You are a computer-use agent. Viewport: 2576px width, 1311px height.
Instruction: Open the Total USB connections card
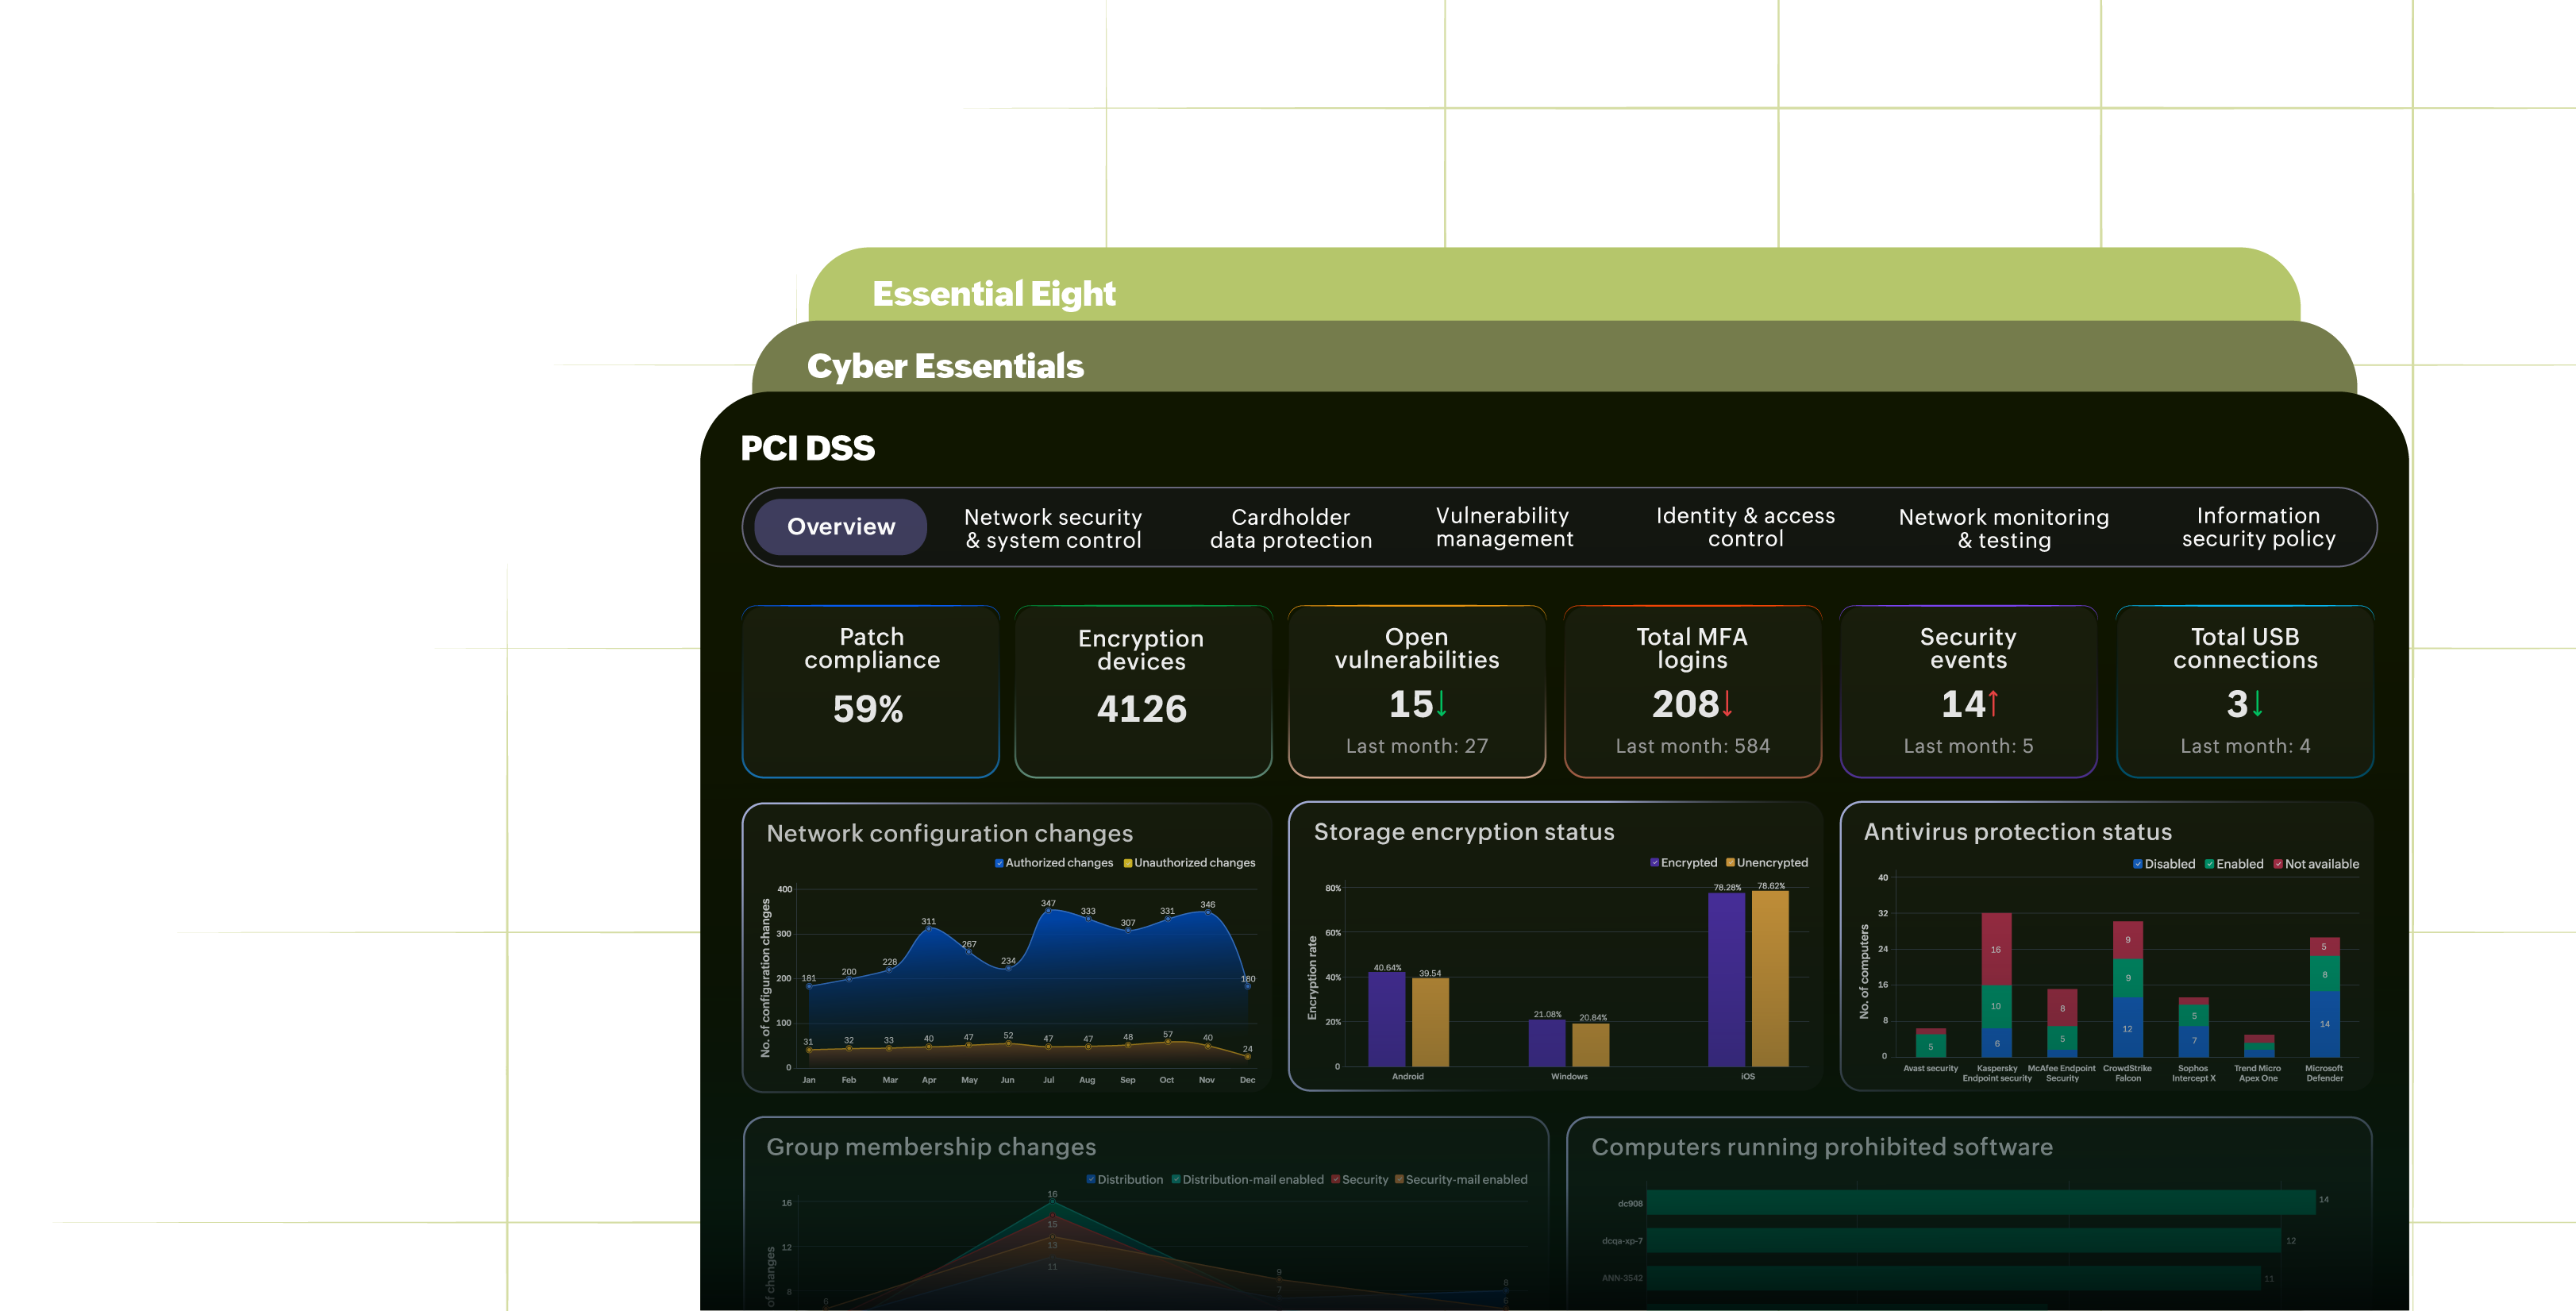(x=2245, y=691)
